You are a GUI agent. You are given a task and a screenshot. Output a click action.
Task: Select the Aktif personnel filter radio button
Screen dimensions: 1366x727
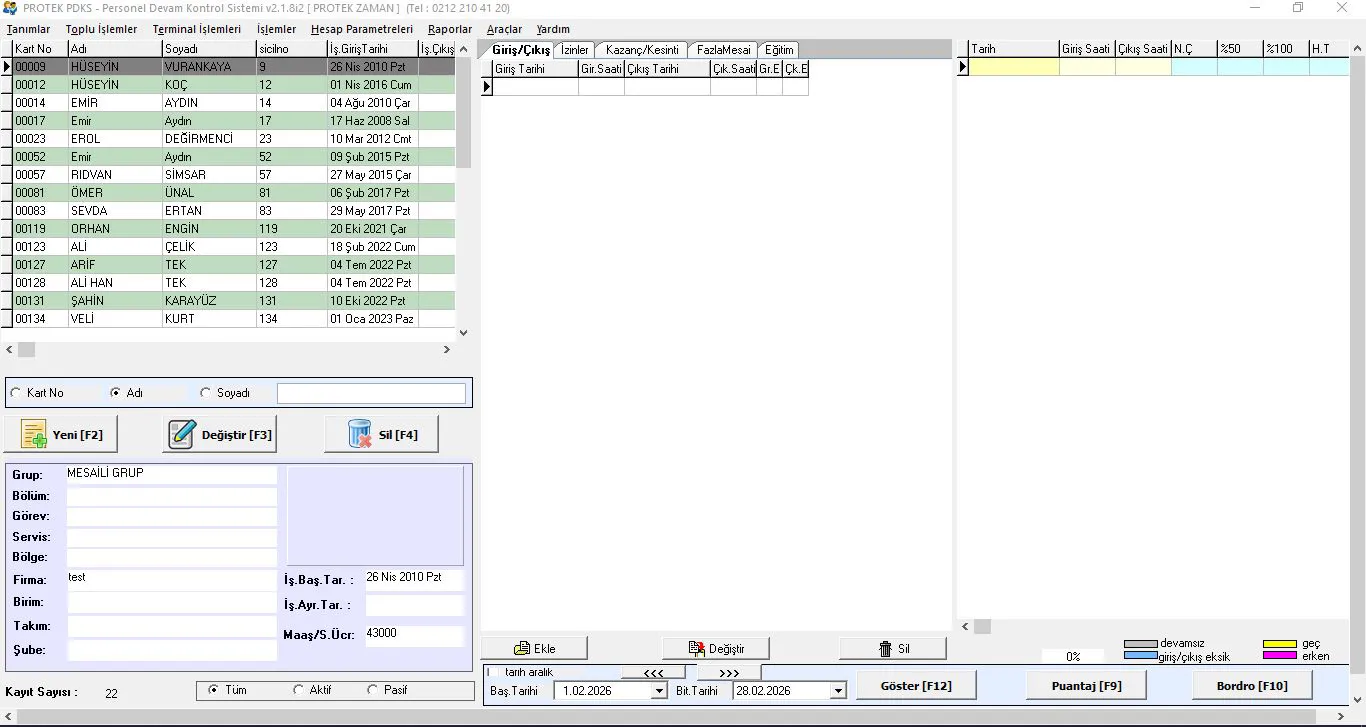pos(298,690)
